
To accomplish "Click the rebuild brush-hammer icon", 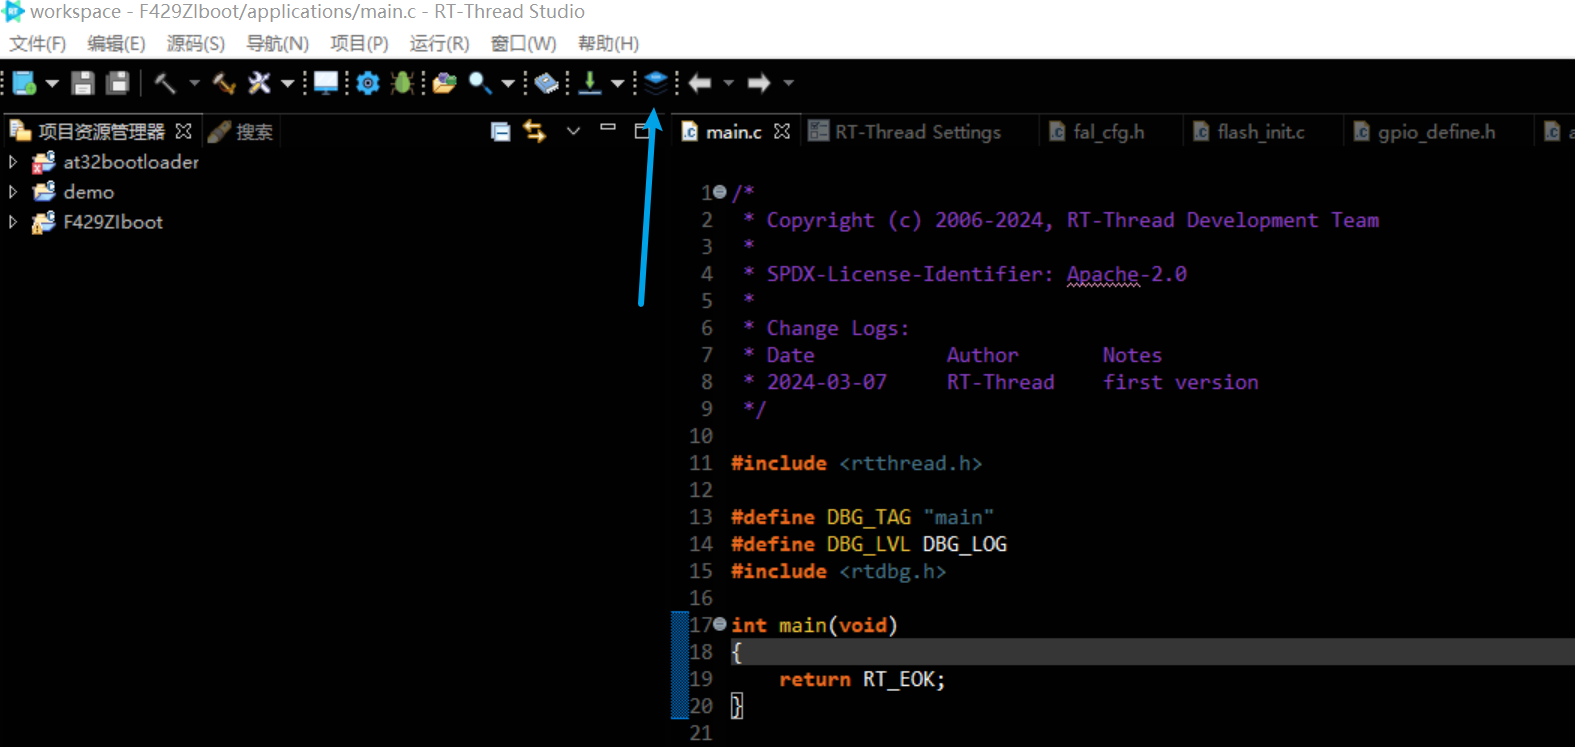I will [x=224, y=83].
